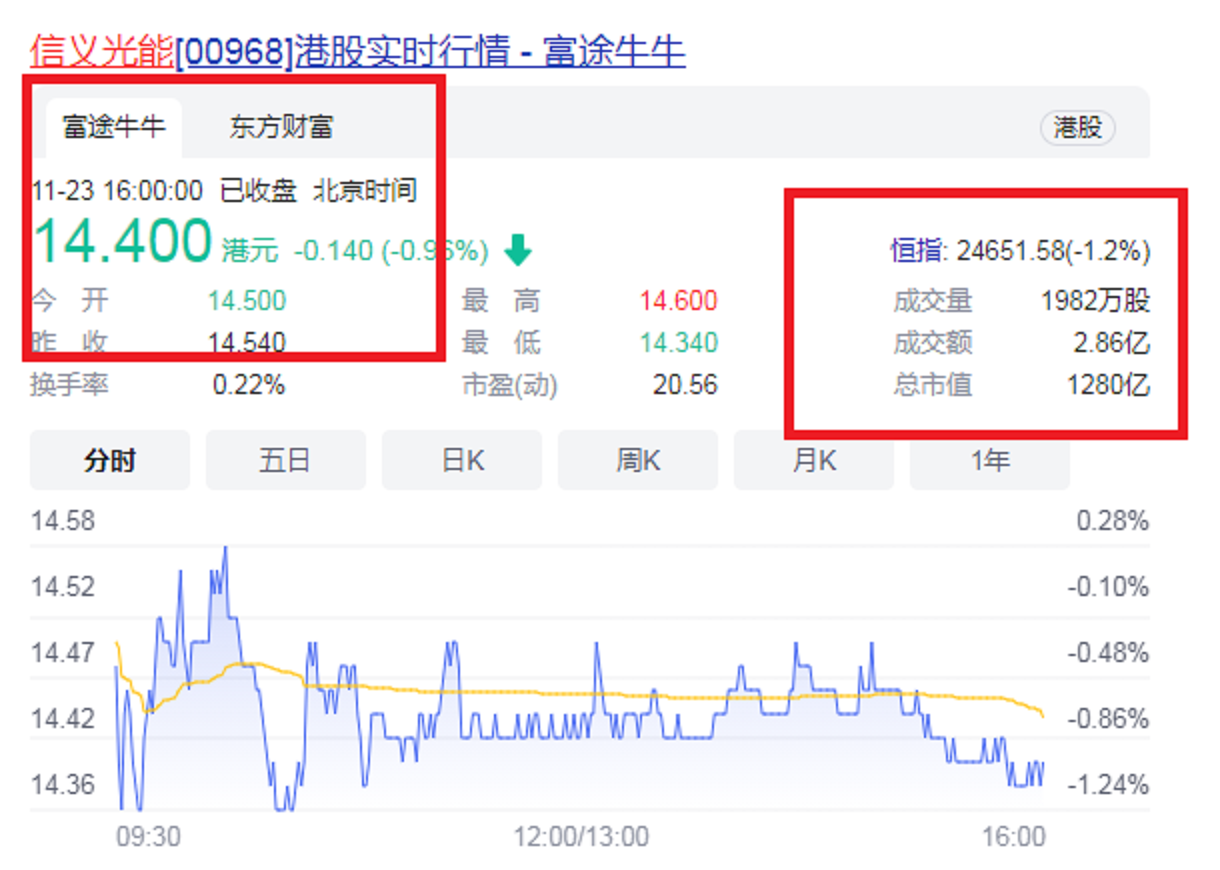Click the 北京时间 label

point(365,190)
